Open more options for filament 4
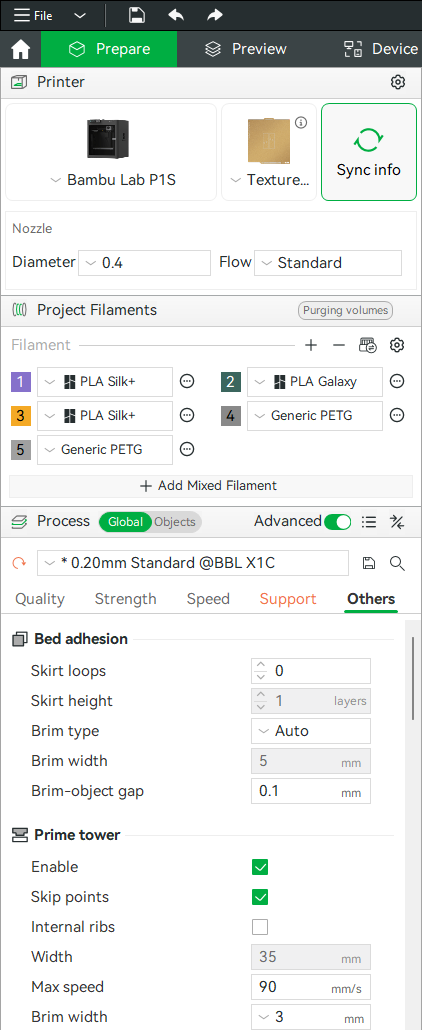 click(397, 415)
